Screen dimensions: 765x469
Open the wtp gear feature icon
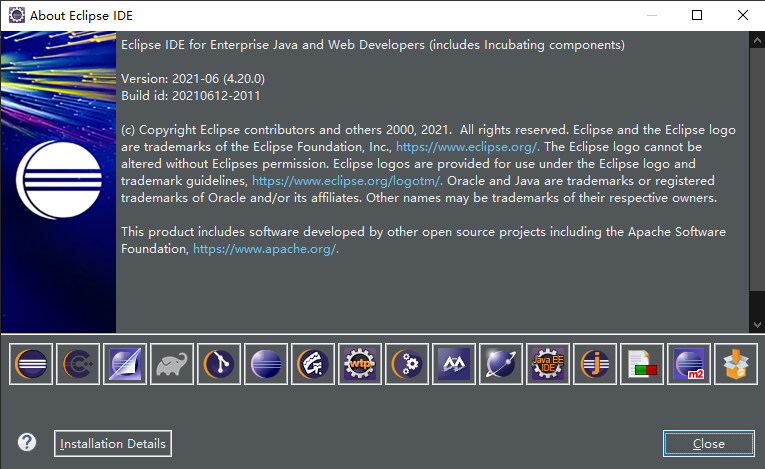pos(360,364)
